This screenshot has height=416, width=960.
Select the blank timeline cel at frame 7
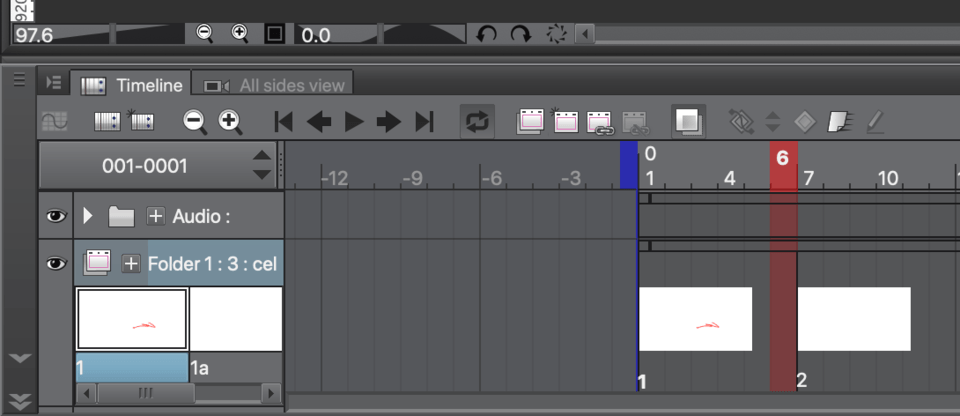coord(854,319)
